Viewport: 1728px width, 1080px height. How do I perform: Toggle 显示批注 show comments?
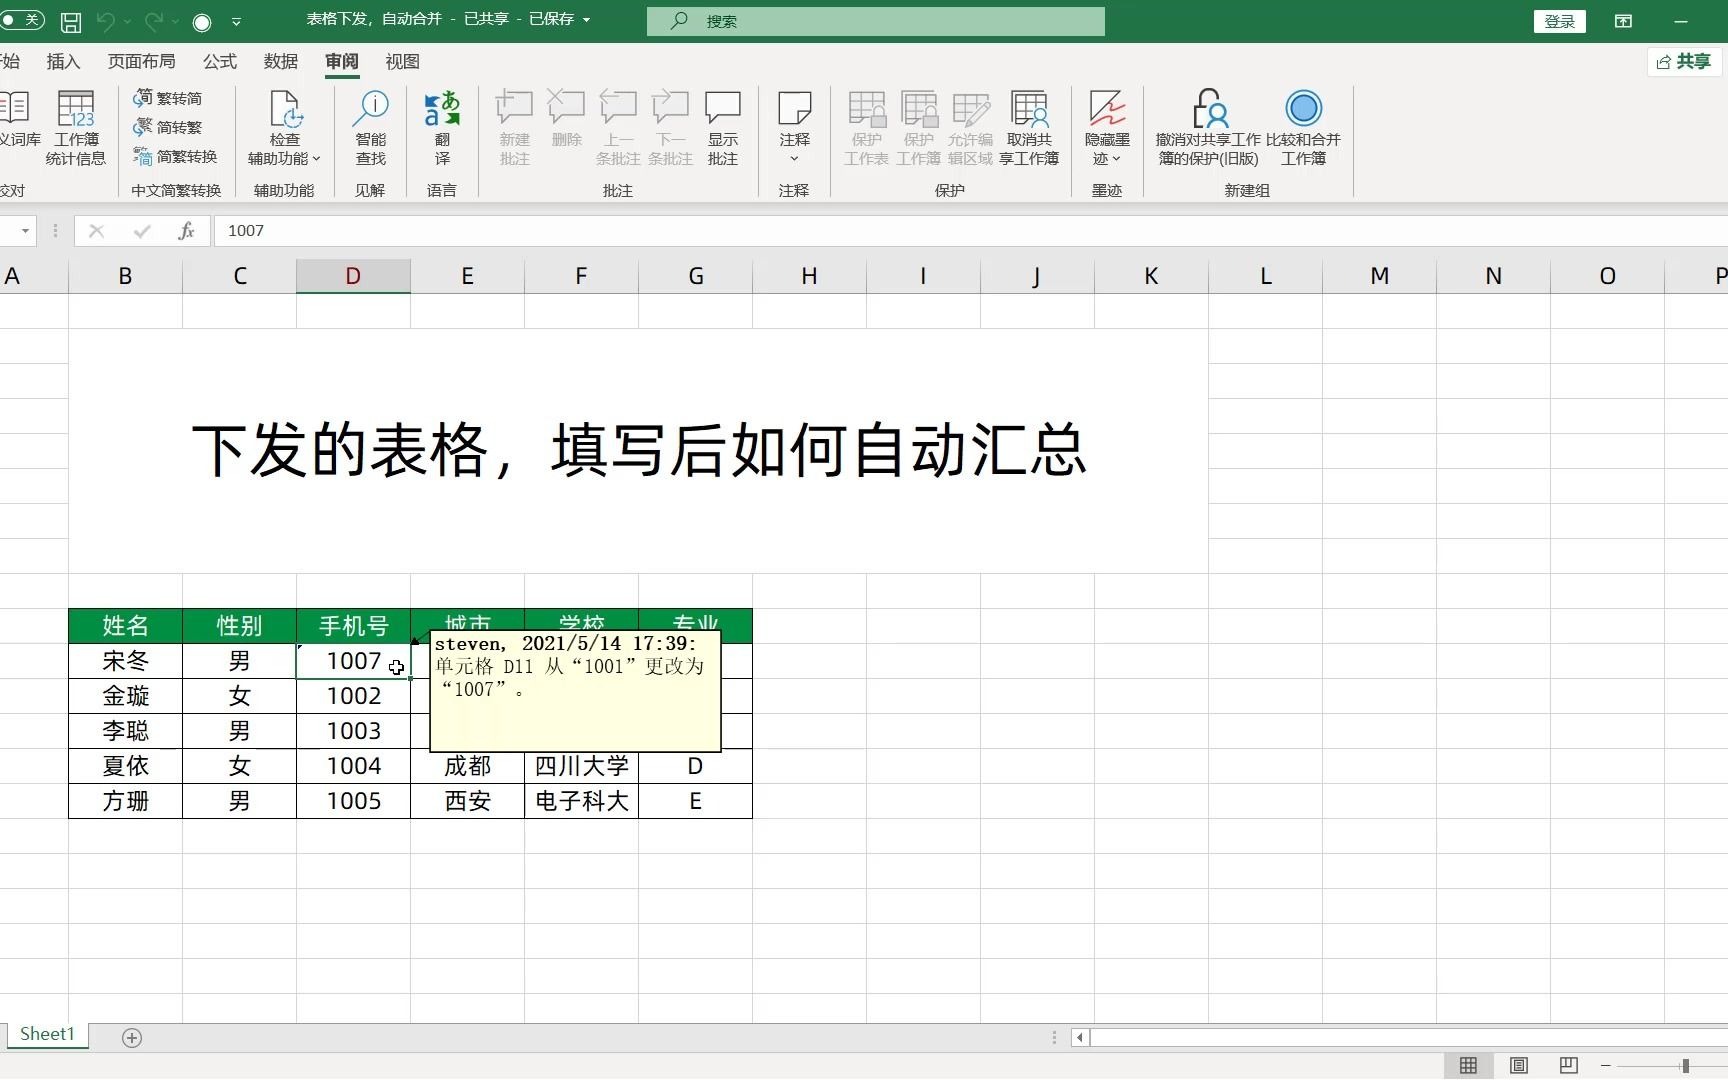pyautogui.click(x=723, y=127)
